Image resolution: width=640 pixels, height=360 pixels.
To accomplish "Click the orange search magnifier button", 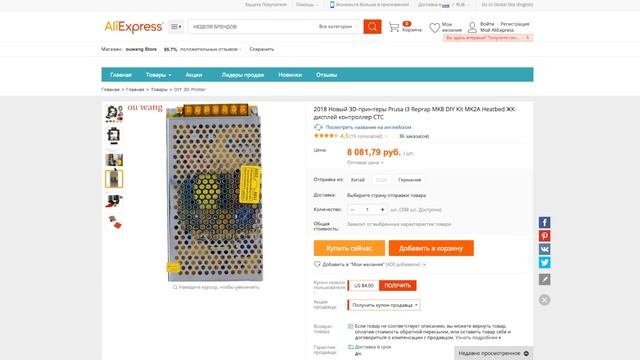I will coord(372,27).
